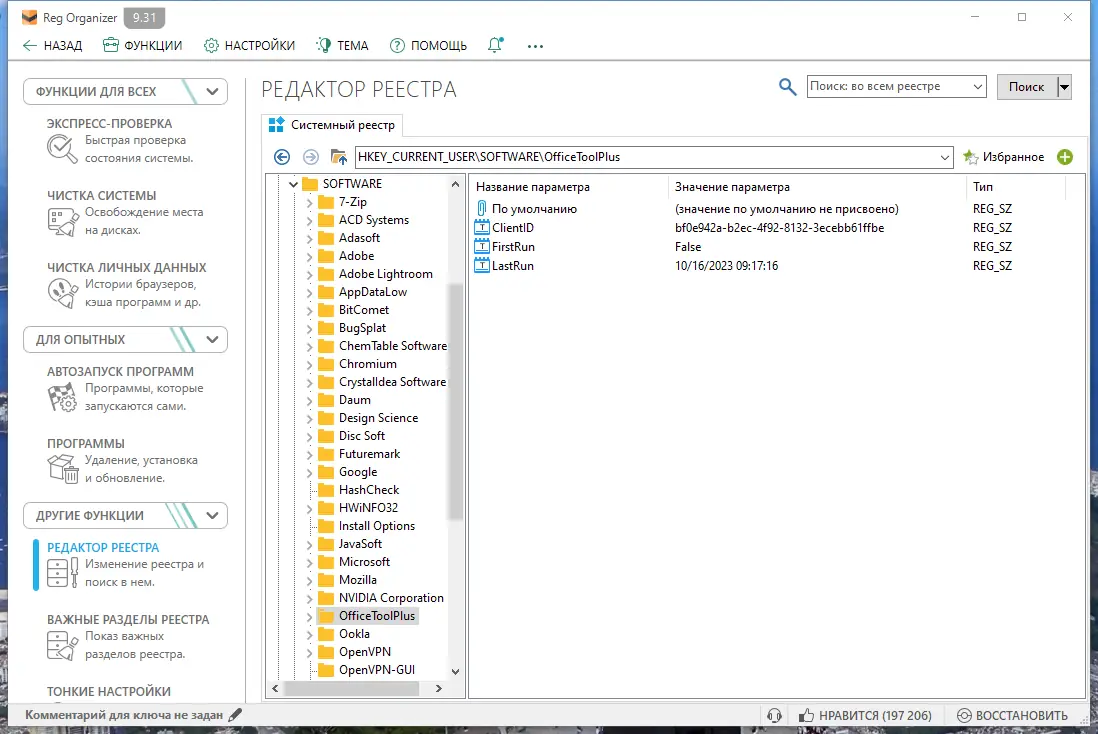Click the Редактор реестра sidebar icon
This screenshot has height=734, width=1098.
(x=62, y=572)
